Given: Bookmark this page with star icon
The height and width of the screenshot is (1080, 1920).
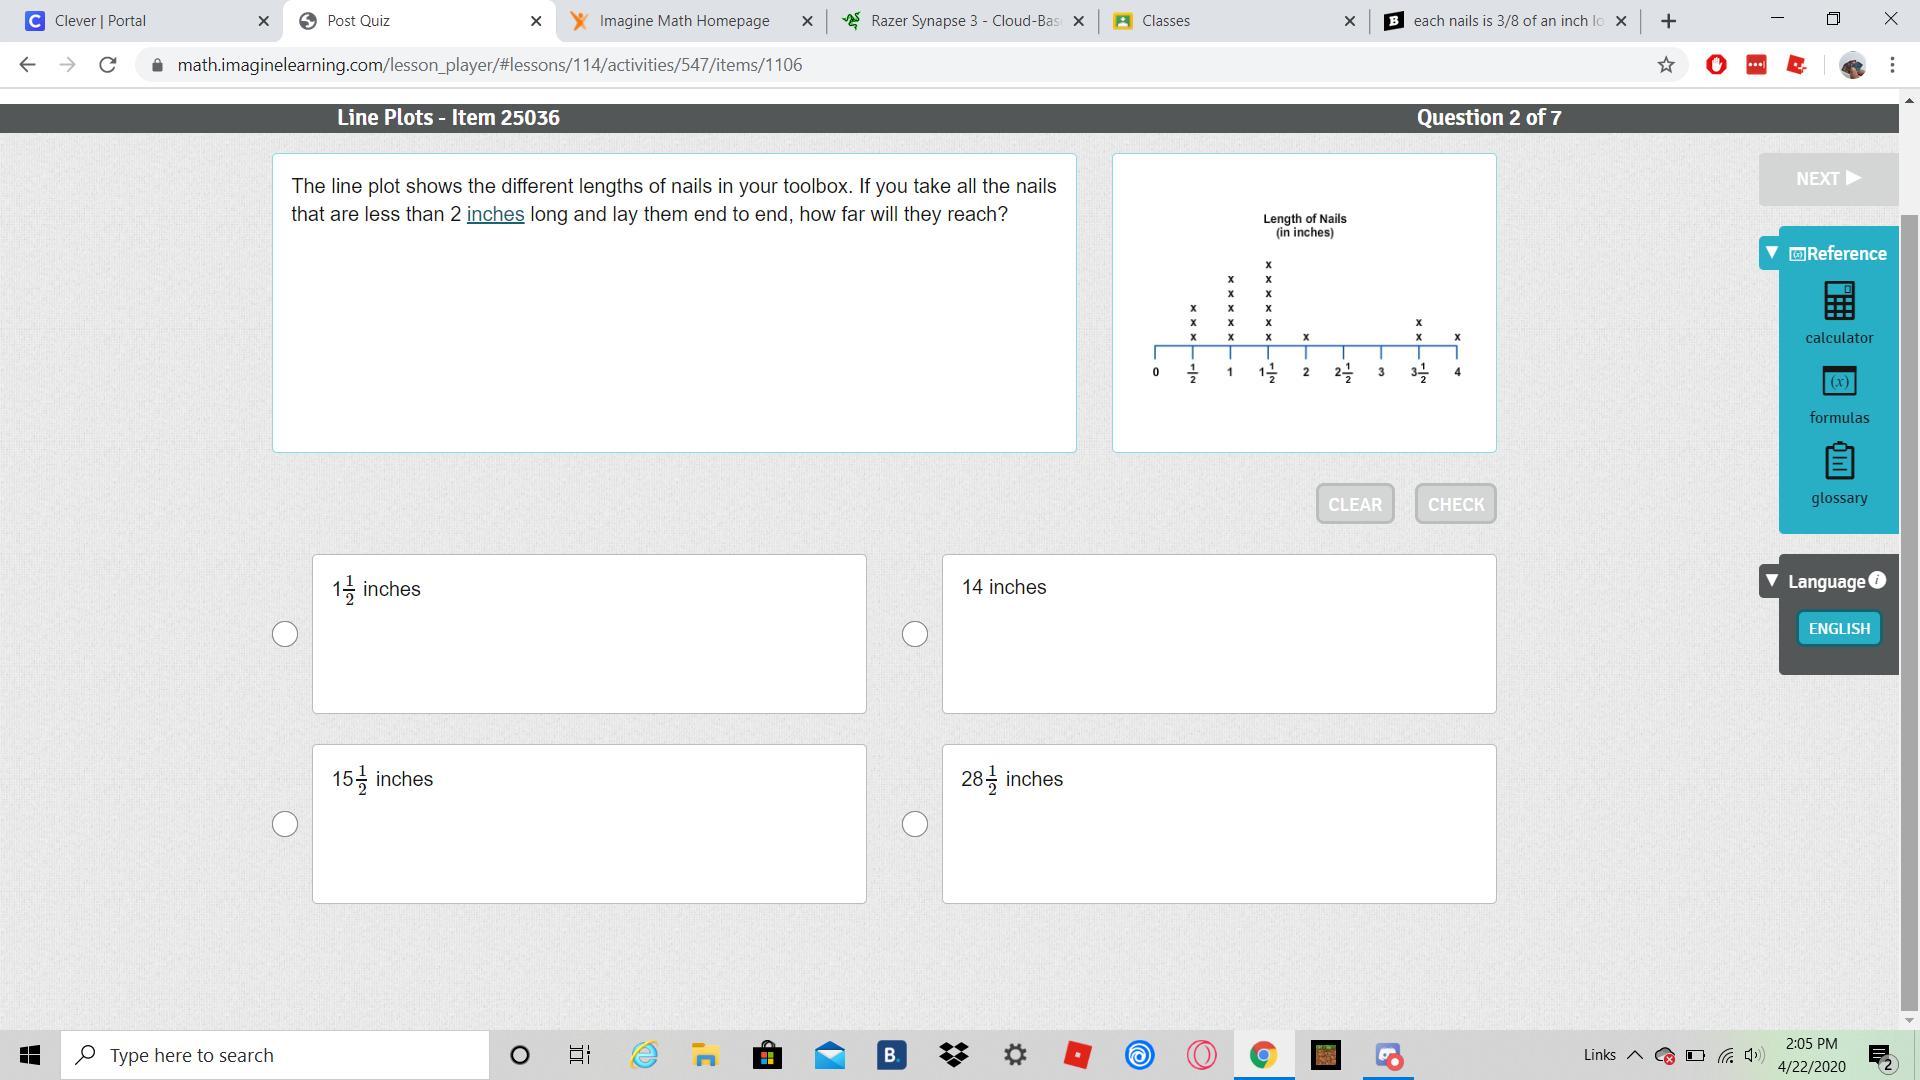Looking at the screenshot, I should [1665, 65].
